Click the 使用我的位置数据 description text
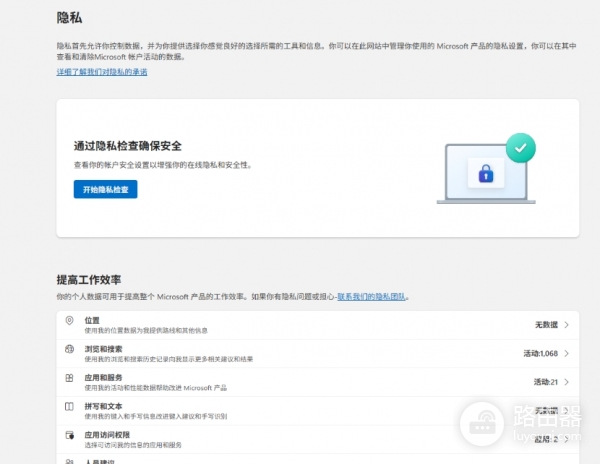 pyautogui.click(x=146, y=330)
